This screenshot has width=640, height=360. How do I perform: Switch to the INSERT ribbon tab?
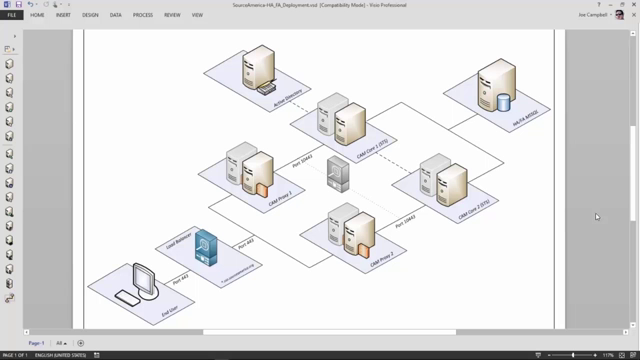click(63, 15)
